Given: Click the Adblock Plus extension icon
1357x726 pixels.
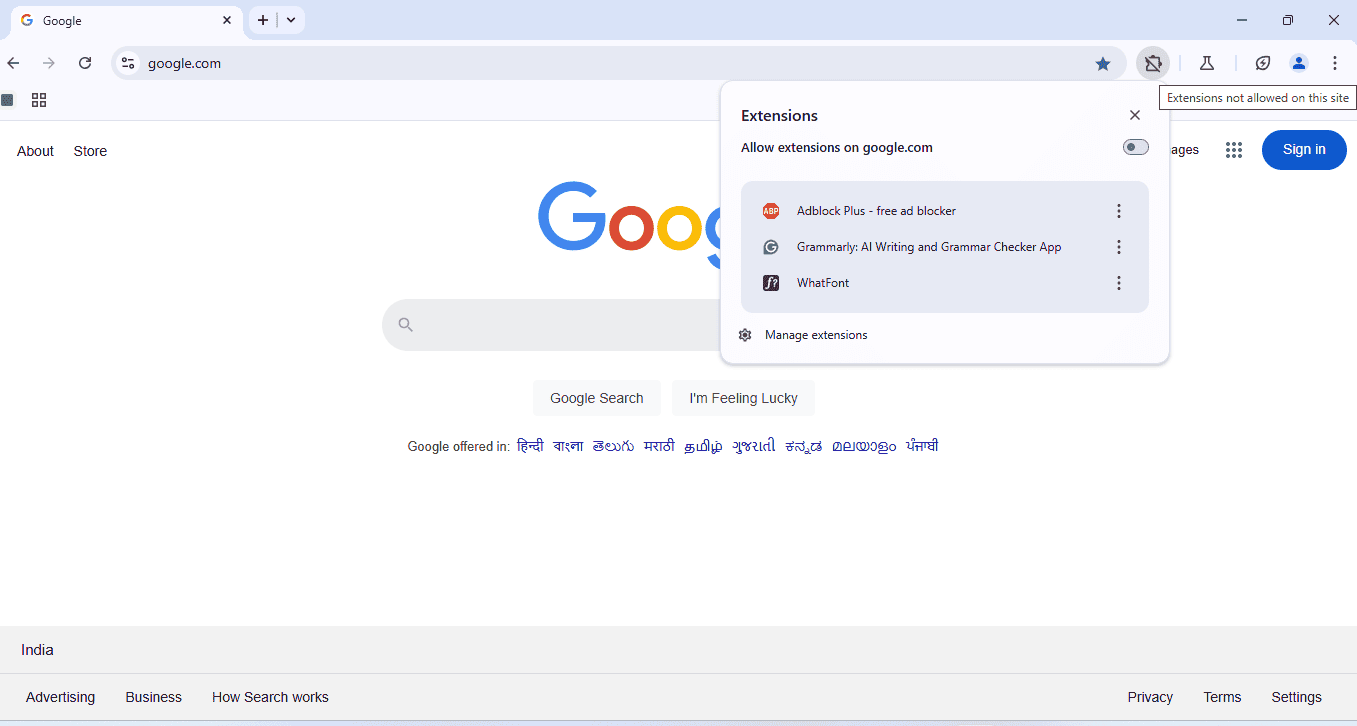Looking at the screenshot, I should click(771, 211).
